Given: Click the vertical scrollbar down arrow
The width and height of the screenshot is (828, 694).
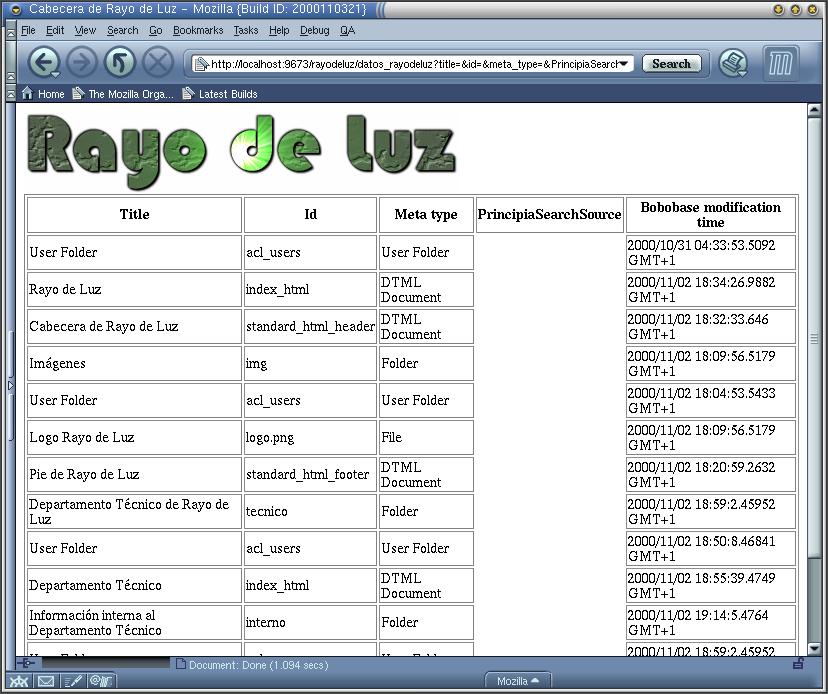Looking at the screenshot, I should (x=814, y=648).
